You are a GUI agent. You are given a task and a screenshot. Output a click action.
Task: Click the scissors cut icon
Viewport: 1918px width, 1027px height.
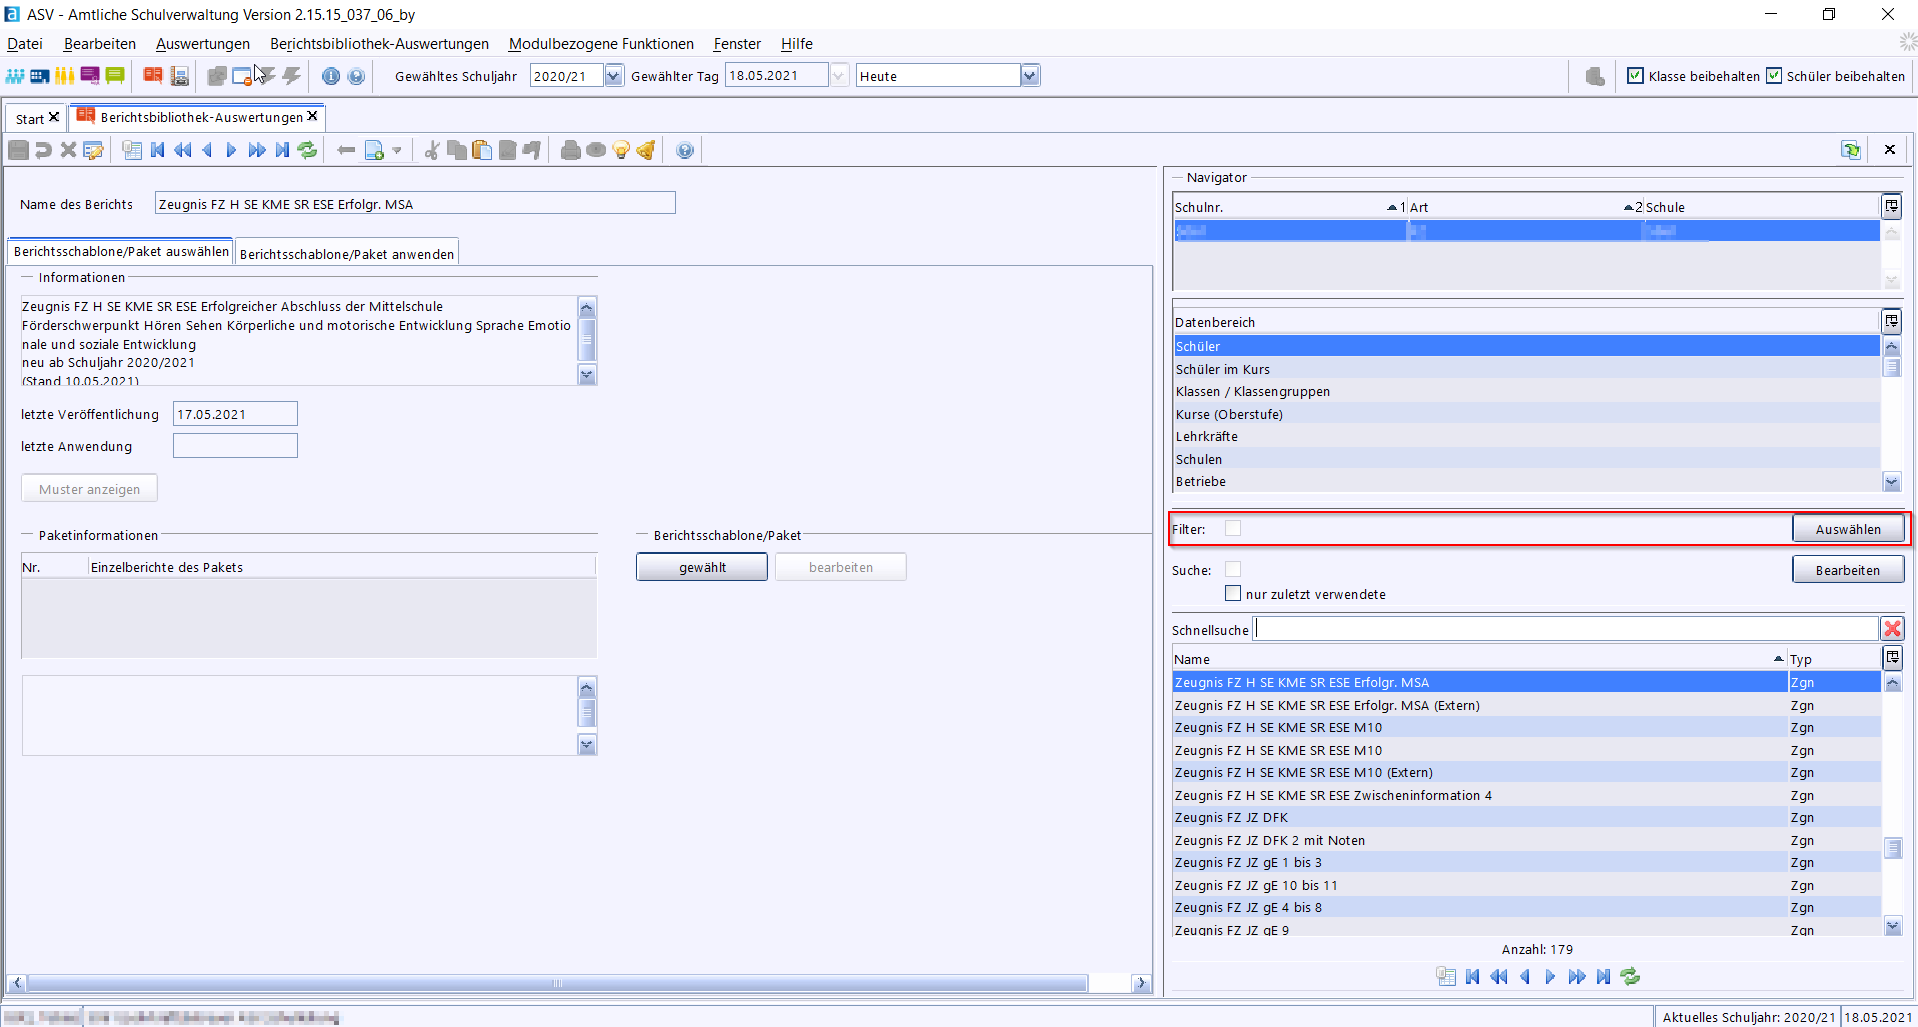coord(432,150)
